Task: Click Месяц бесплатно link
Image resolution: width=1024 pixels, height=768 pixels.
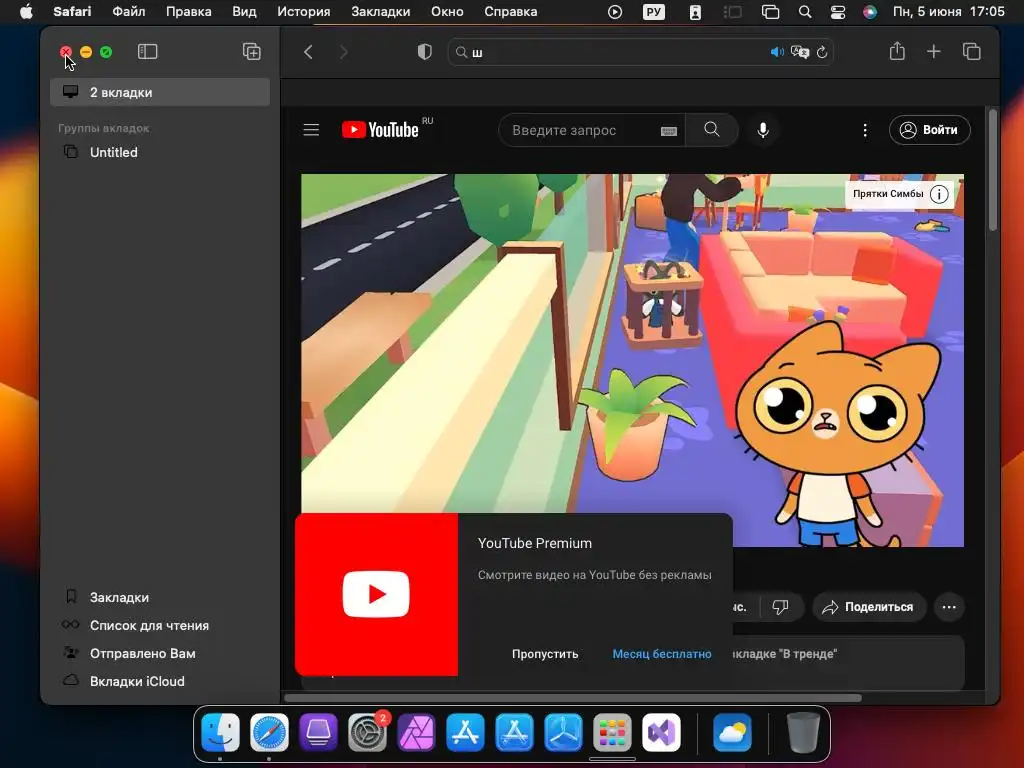Action: point(662,654)
